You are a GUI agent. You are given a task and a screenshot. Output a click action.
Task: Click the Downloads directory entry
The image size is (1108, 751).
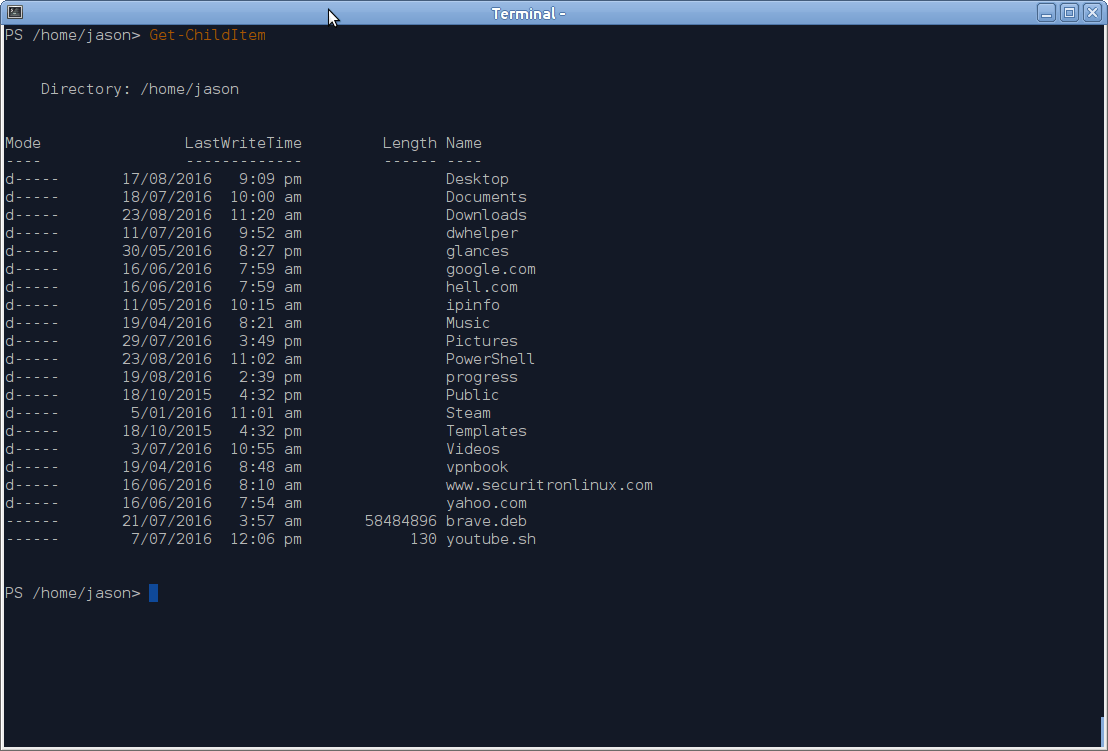pos(486,214)
